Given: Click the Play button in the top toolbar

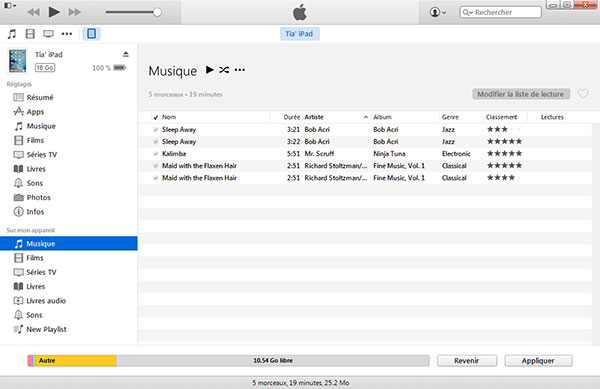Looking at the screenshot, I should point(54,12).
